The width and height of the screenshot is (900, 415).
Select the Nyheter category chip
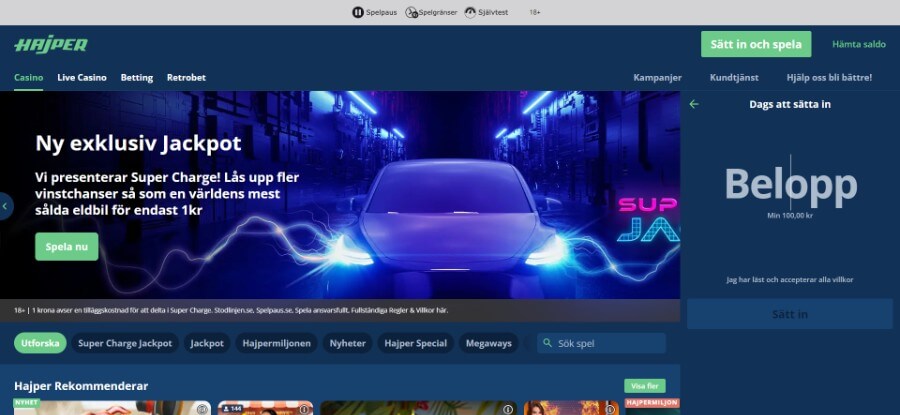coord(347,343)
